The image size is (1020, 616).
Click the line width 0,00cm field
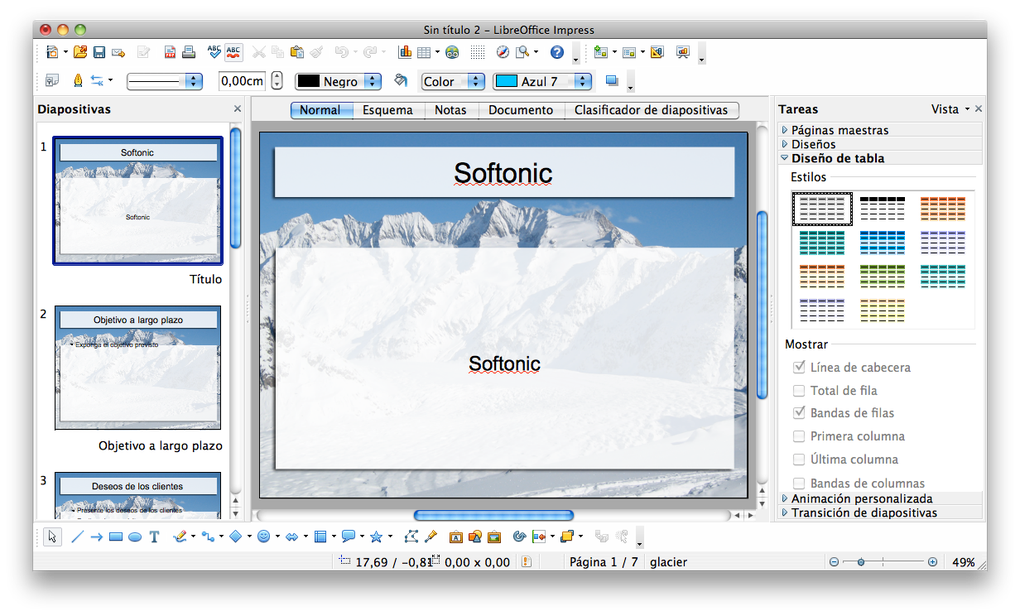[242, 81]
